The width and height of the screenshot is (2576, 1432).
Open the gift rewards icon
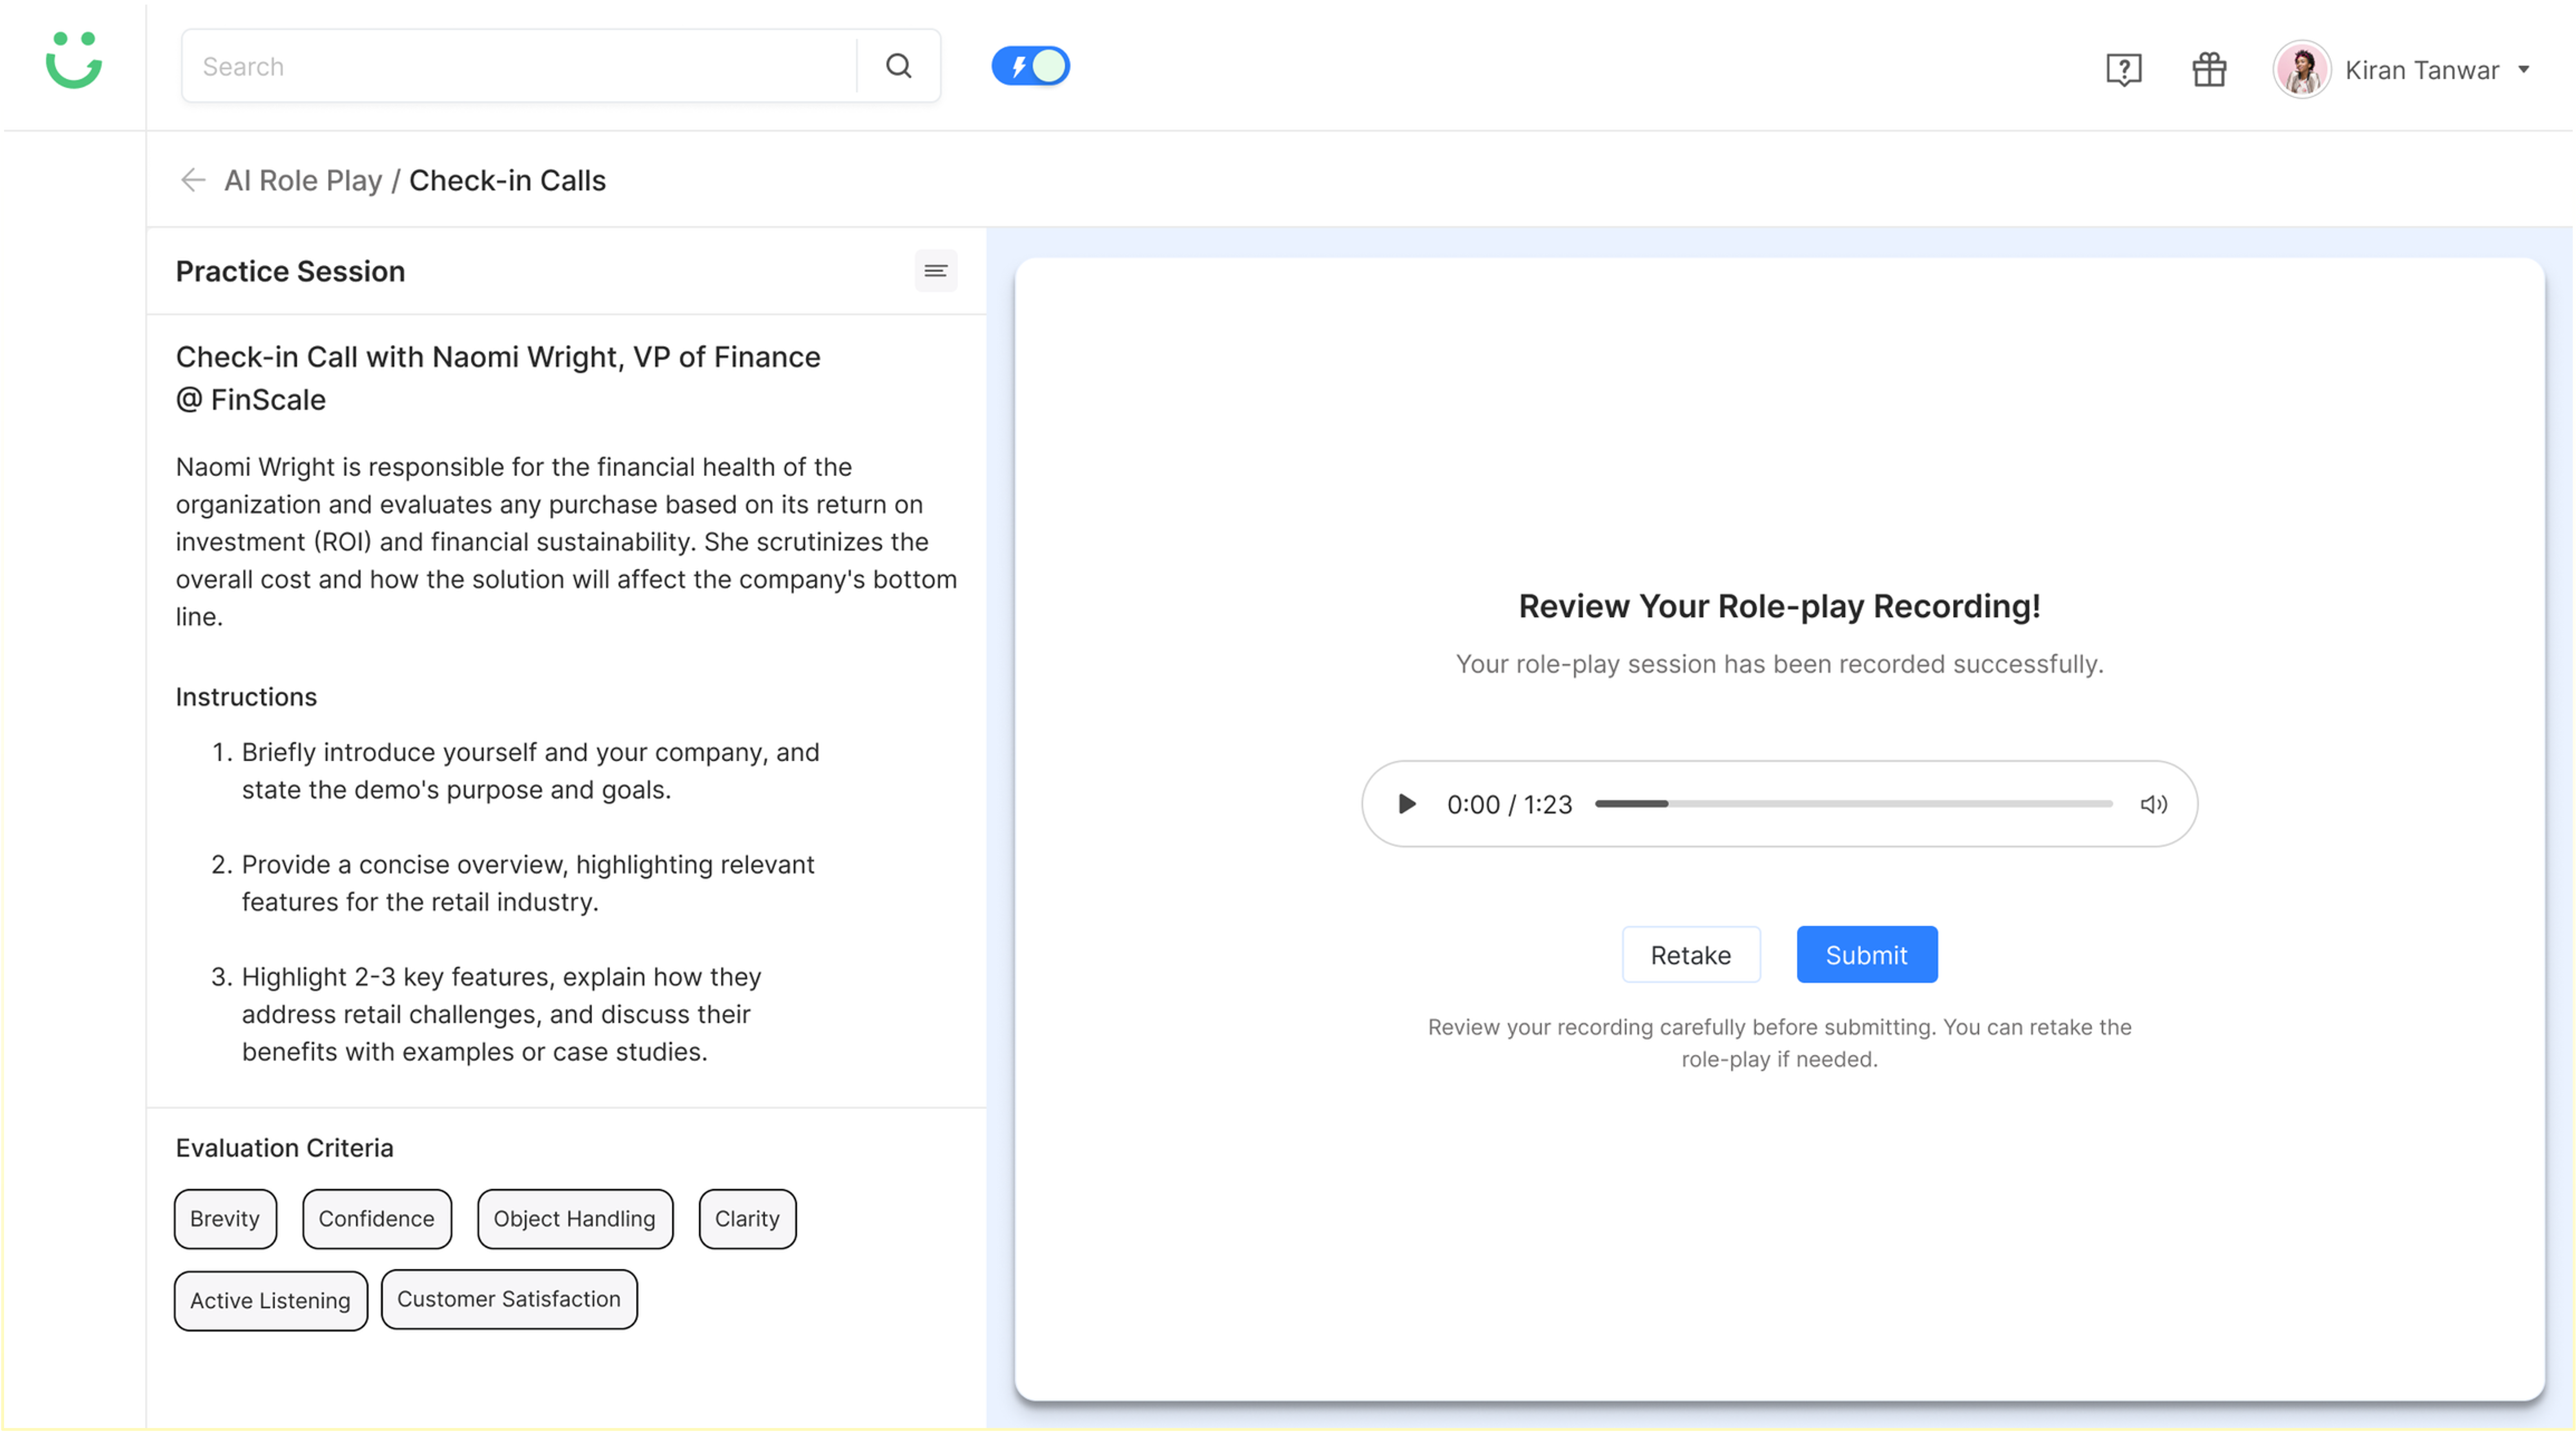(2209, 70)
